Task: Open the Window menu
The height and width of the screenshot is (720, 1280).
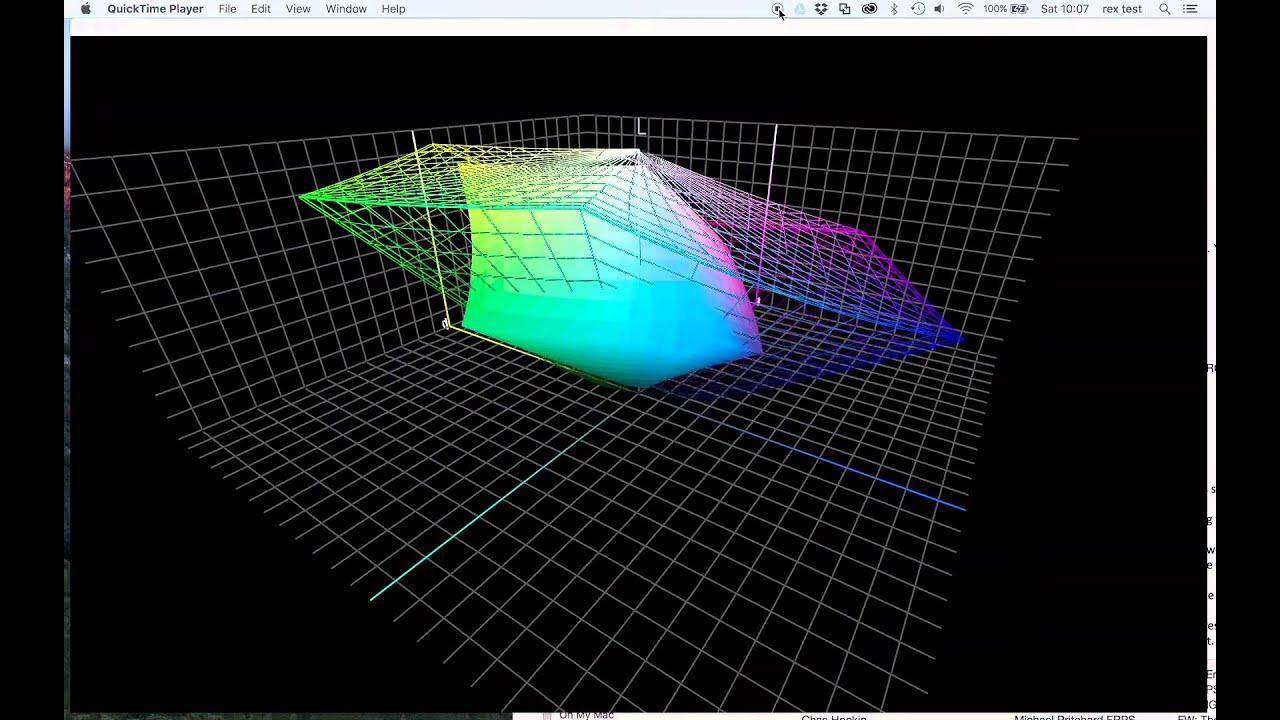Action: 346,9
